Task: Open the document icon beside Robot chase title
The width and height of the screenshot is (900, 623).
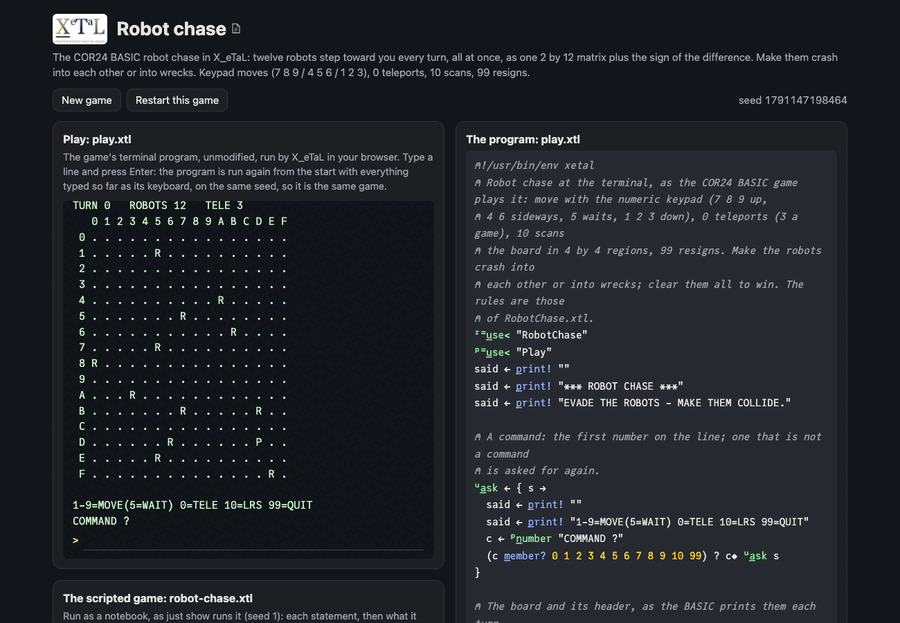Action: pyautogui.click(x=236, y=29)
